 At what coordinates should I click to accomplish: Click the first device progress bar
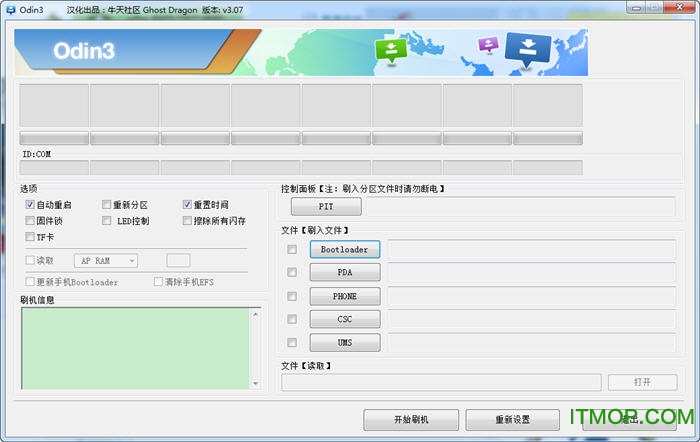(54, 138)
